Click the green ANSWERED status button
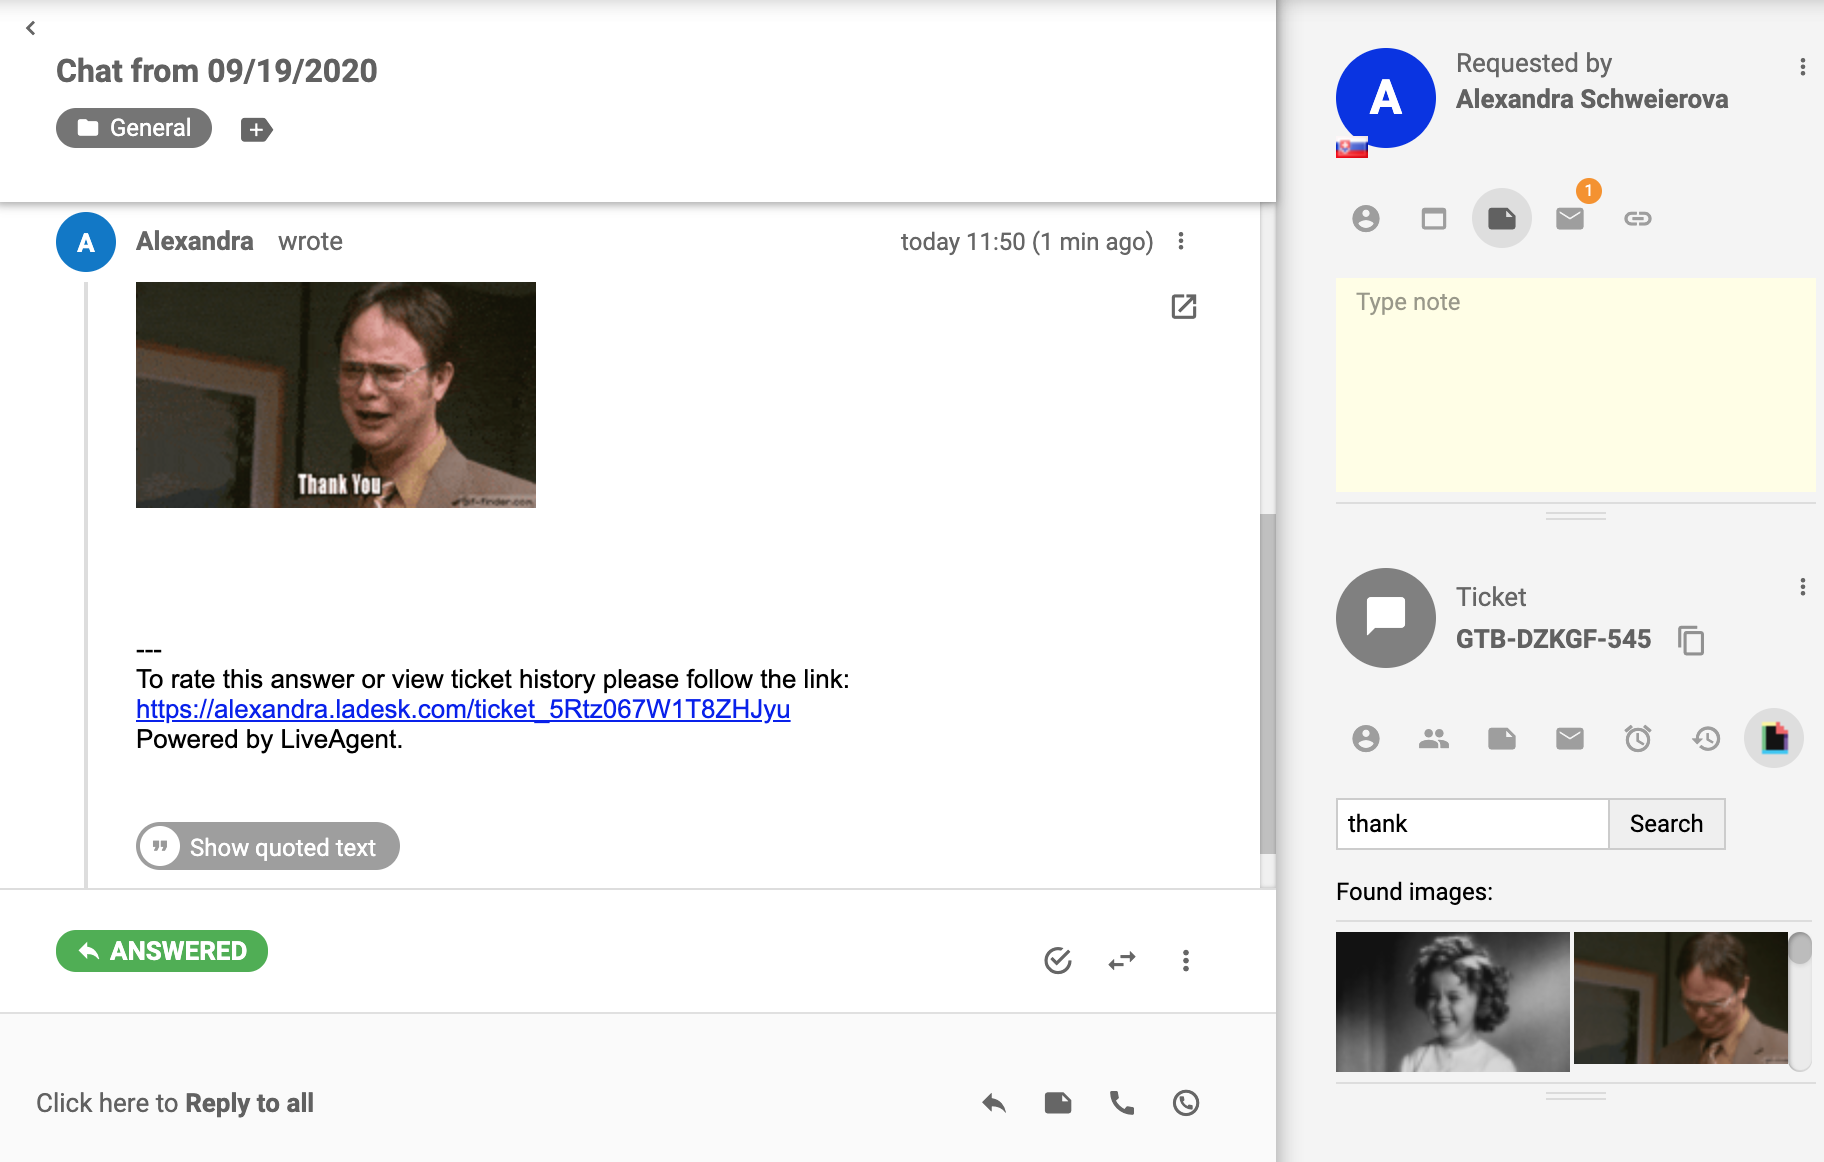 pyautogui.click(x=162, y=951)
